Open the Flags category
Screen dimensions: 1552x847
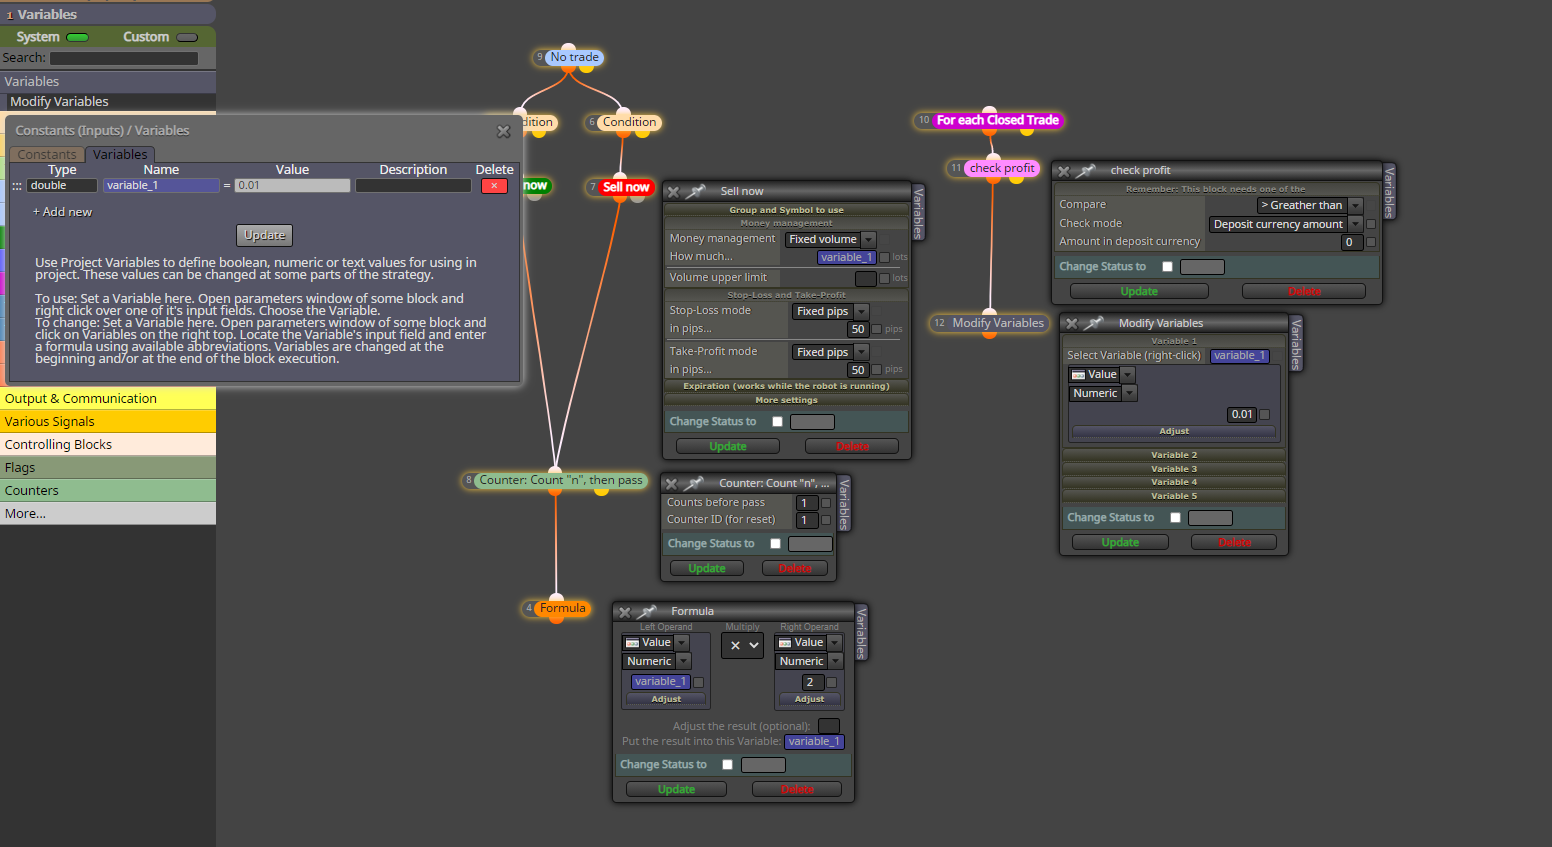click(x=108, y=468)
